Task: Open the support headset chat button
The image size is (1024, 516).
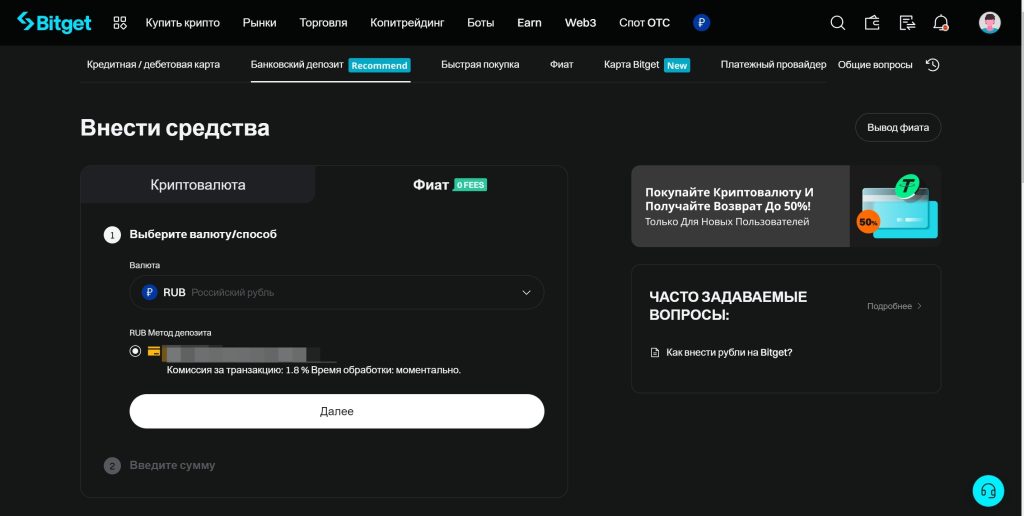Action: click(x=988, y=490)
